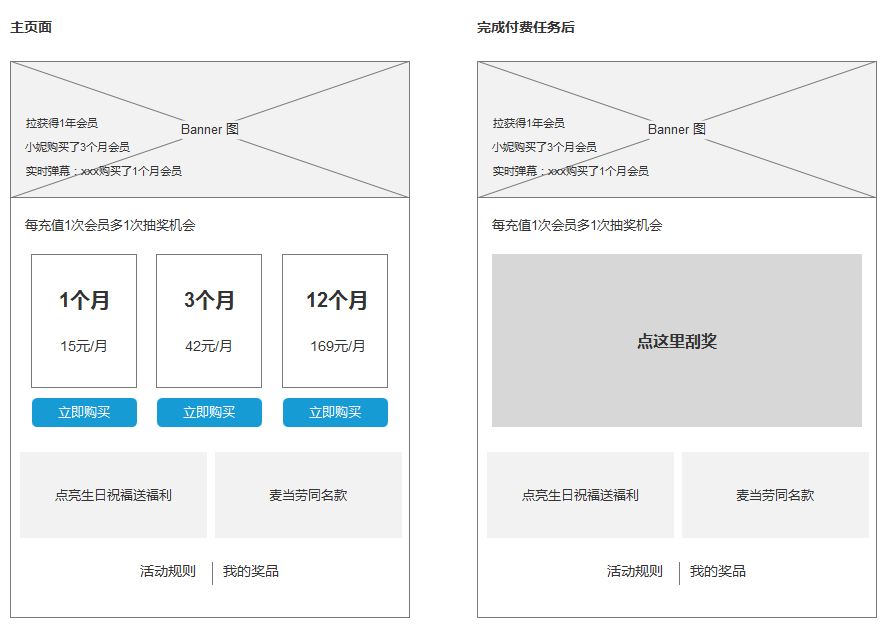
Task: Click 点亮生日祝福送福利 tile on 主页面
Action: click(x=113, y=495)
